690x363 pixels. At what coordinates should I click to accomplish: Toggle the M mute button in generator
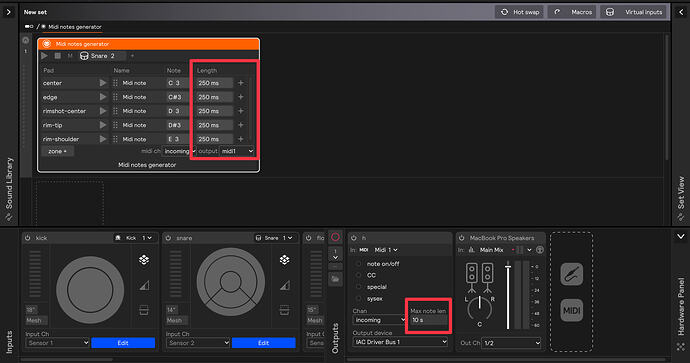[x=70, y=56]
